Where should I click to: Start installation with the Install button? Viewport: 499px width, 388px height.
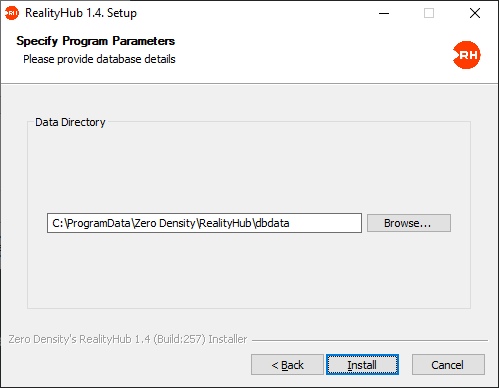click(x=362, y=365)
